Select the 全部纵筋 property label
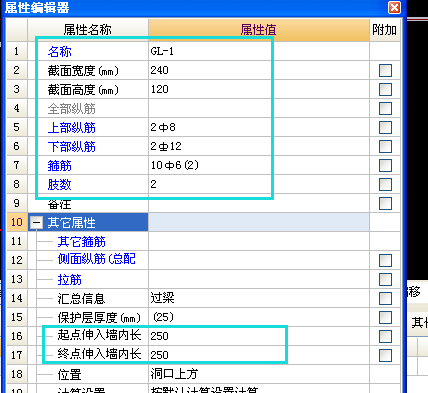 click(x=71, y=109)
